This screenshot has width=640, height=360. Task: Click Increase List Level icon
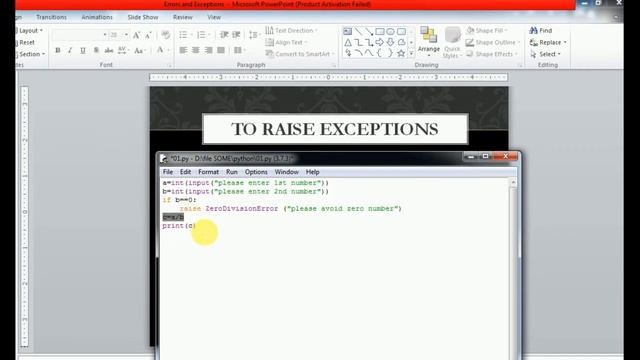click(236, 35)
